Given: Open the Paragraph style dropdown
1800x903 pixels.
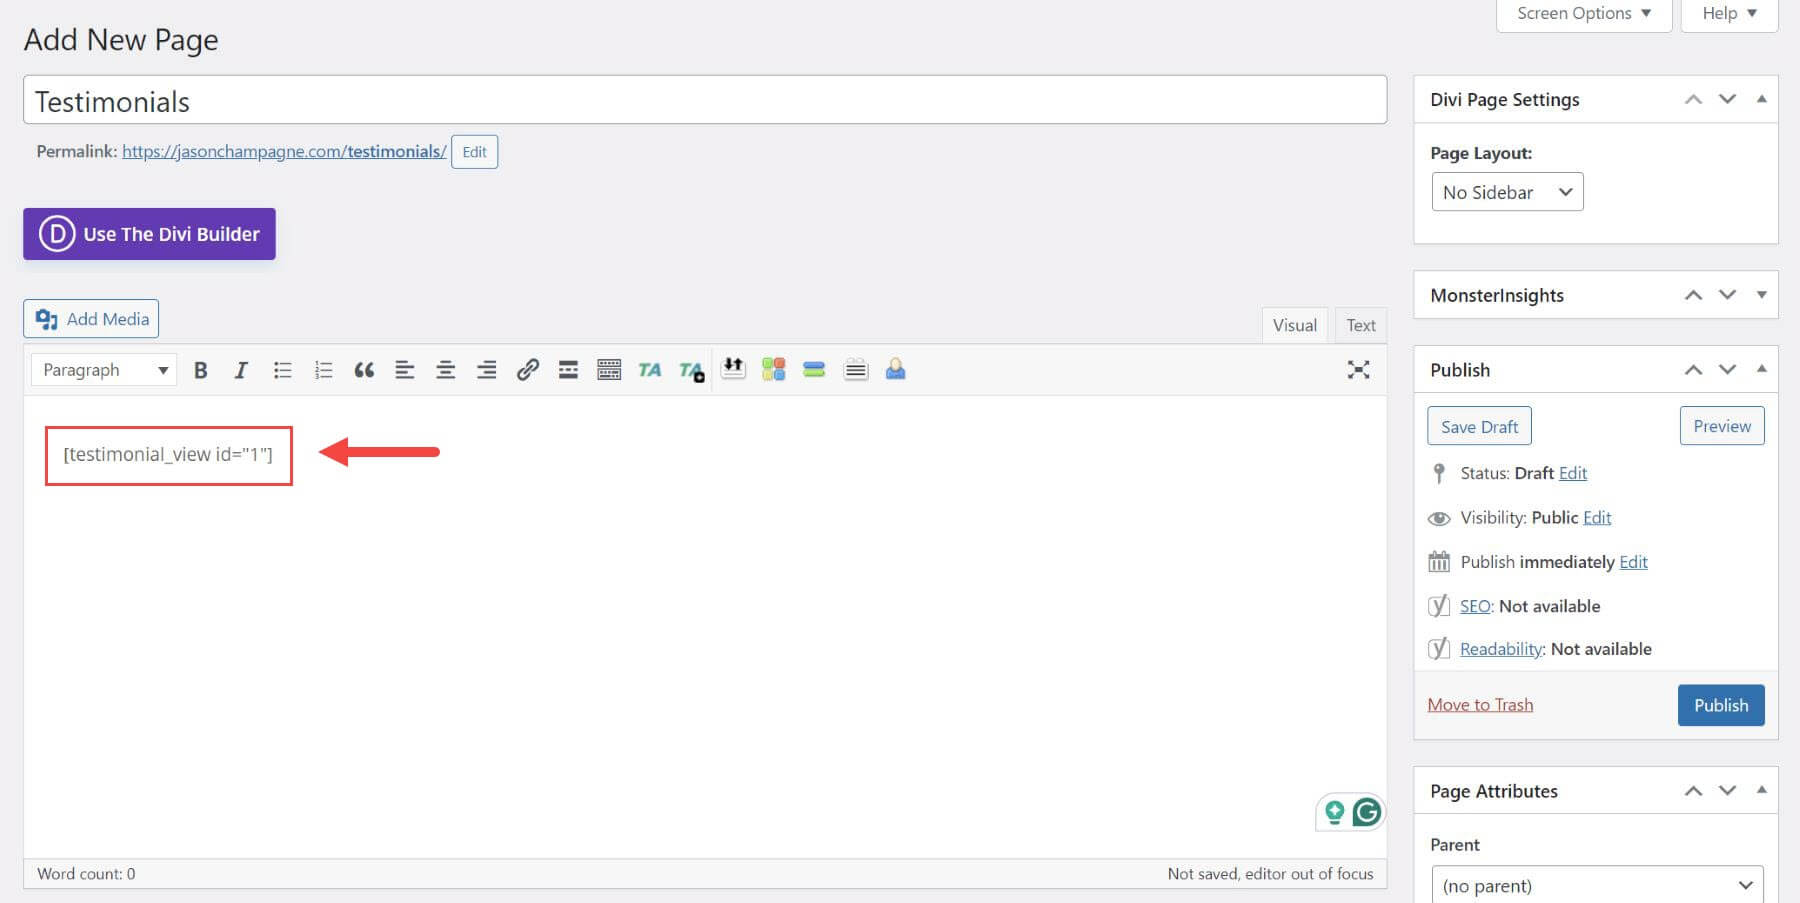Looking at the screenshot, I should pyautogui.click(x=102, y=369).
